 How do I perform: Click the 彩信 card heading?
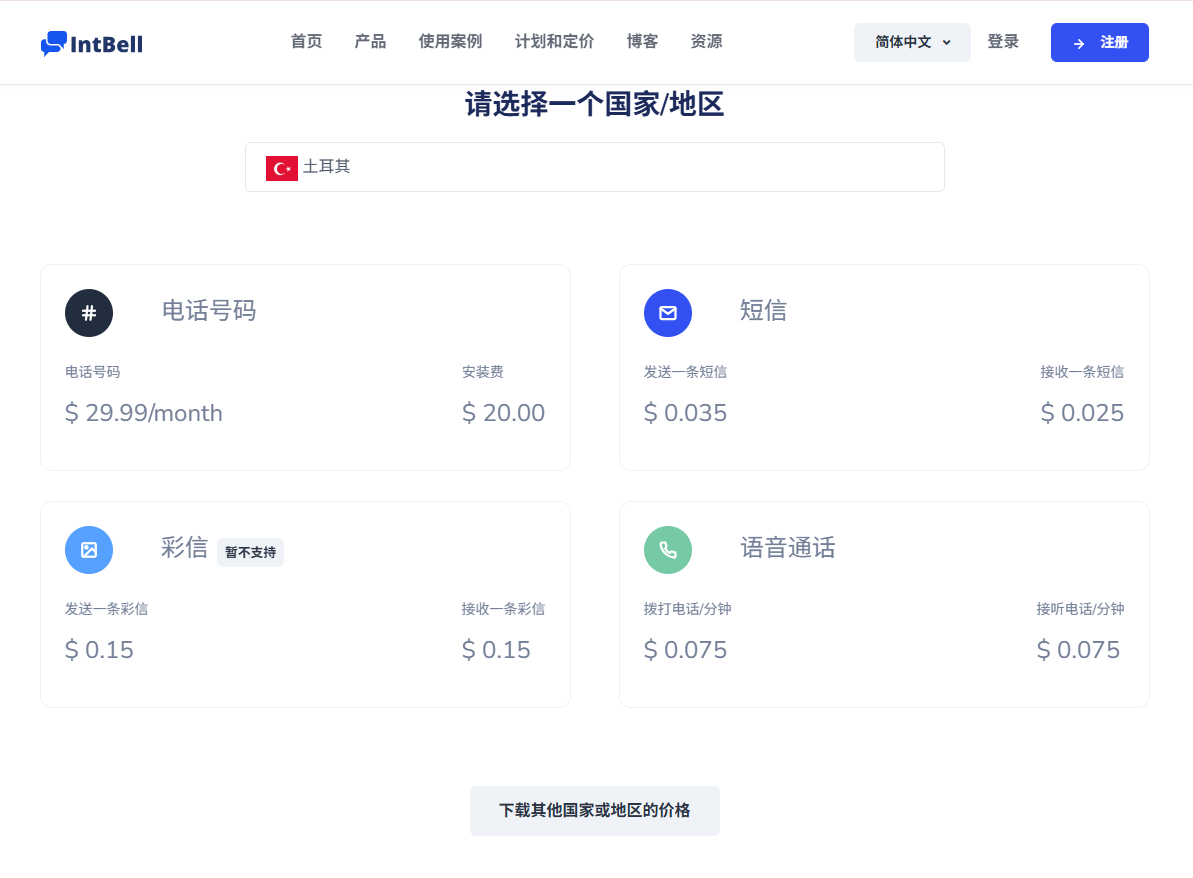184,548
